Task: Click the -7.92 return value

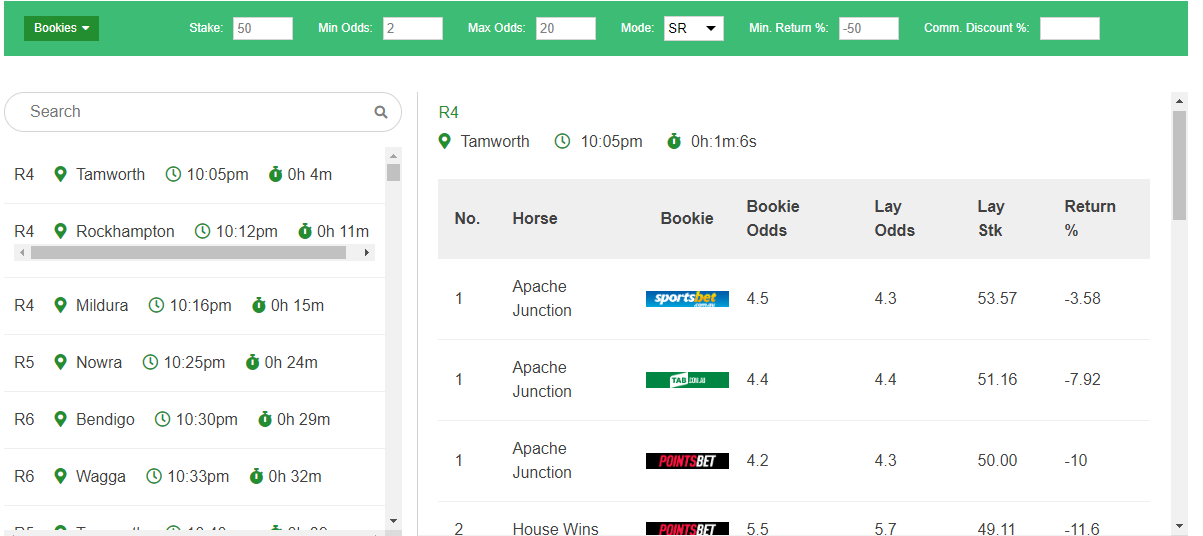Action: (x=1083, y=379)
